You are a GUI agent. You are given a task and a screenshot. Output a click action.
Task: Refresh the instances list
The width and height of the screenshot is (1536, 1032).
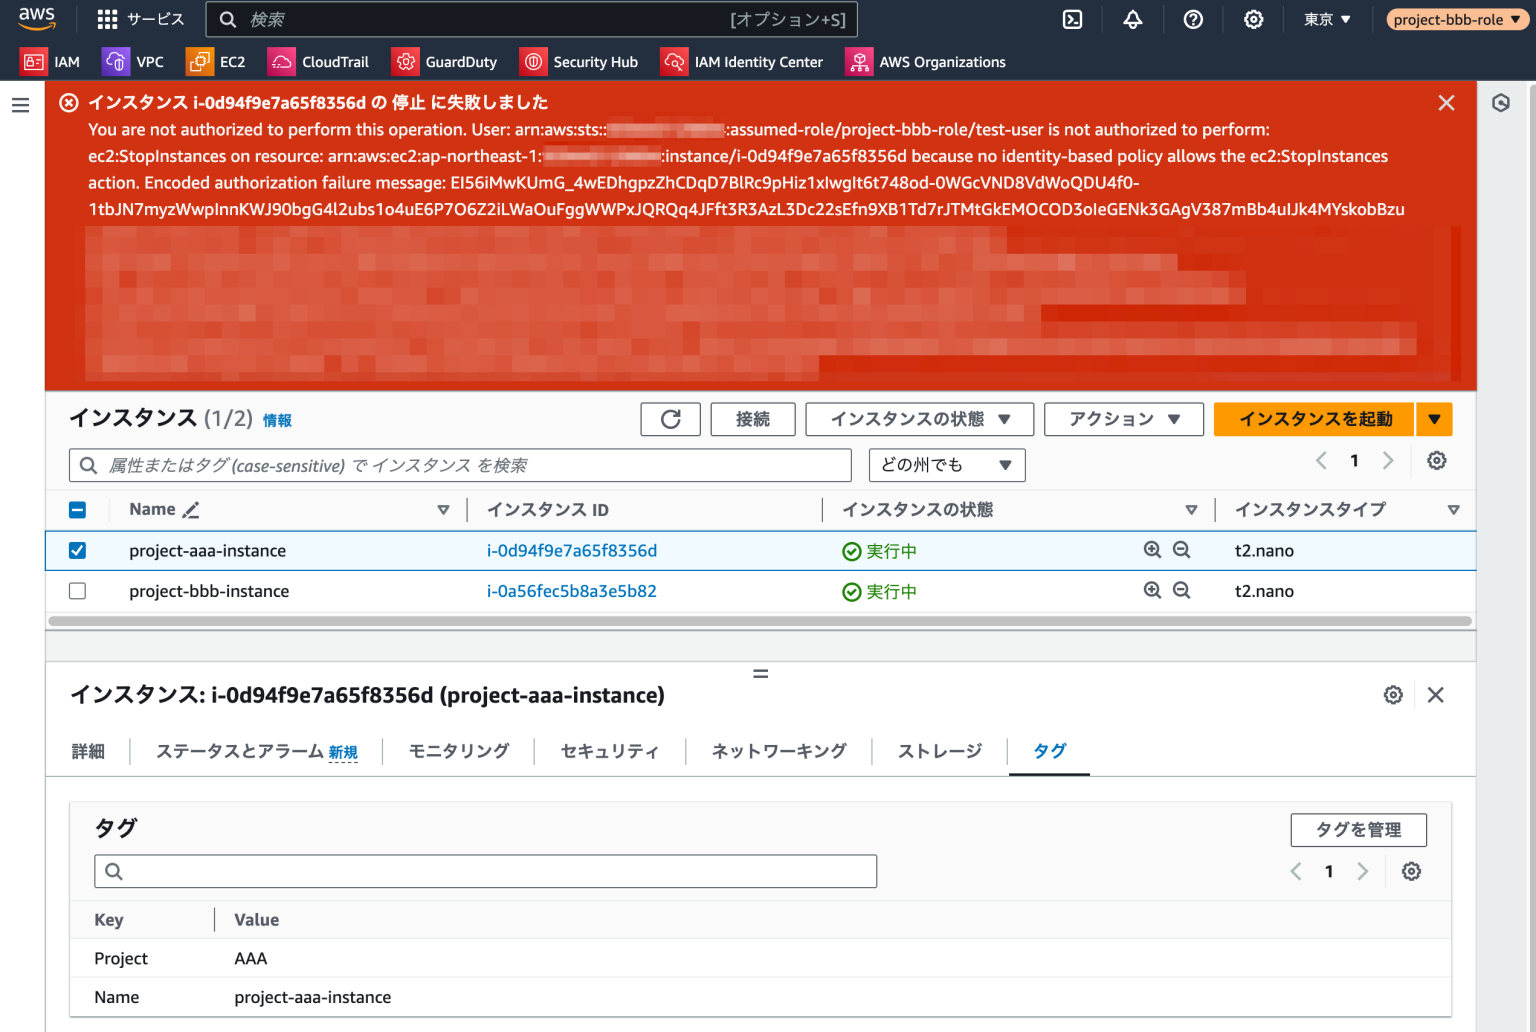coord(670,419)
